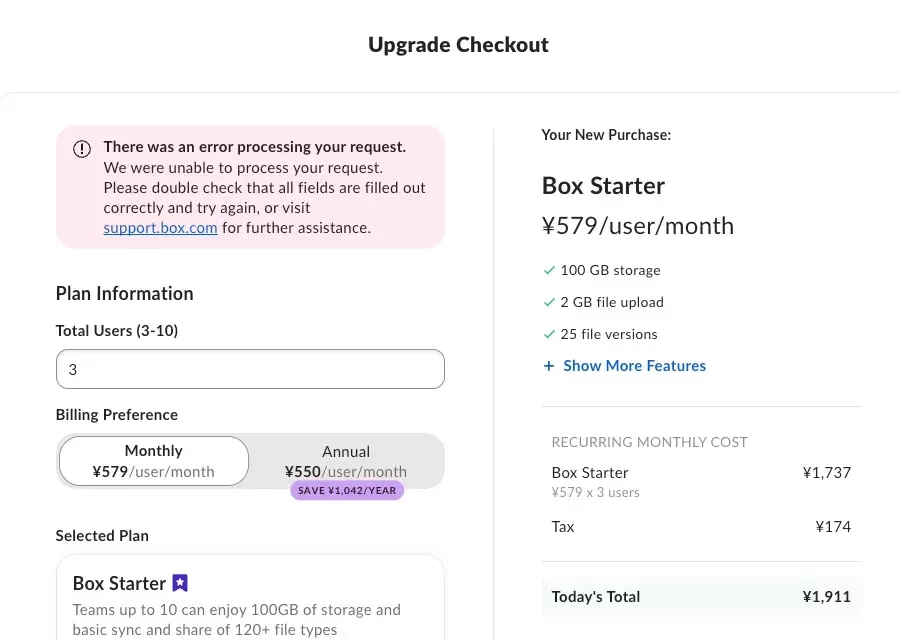This screenshot has width=899, height=641.
Task: Click the Box Starter selected plan card
Action: pos(251,598)
